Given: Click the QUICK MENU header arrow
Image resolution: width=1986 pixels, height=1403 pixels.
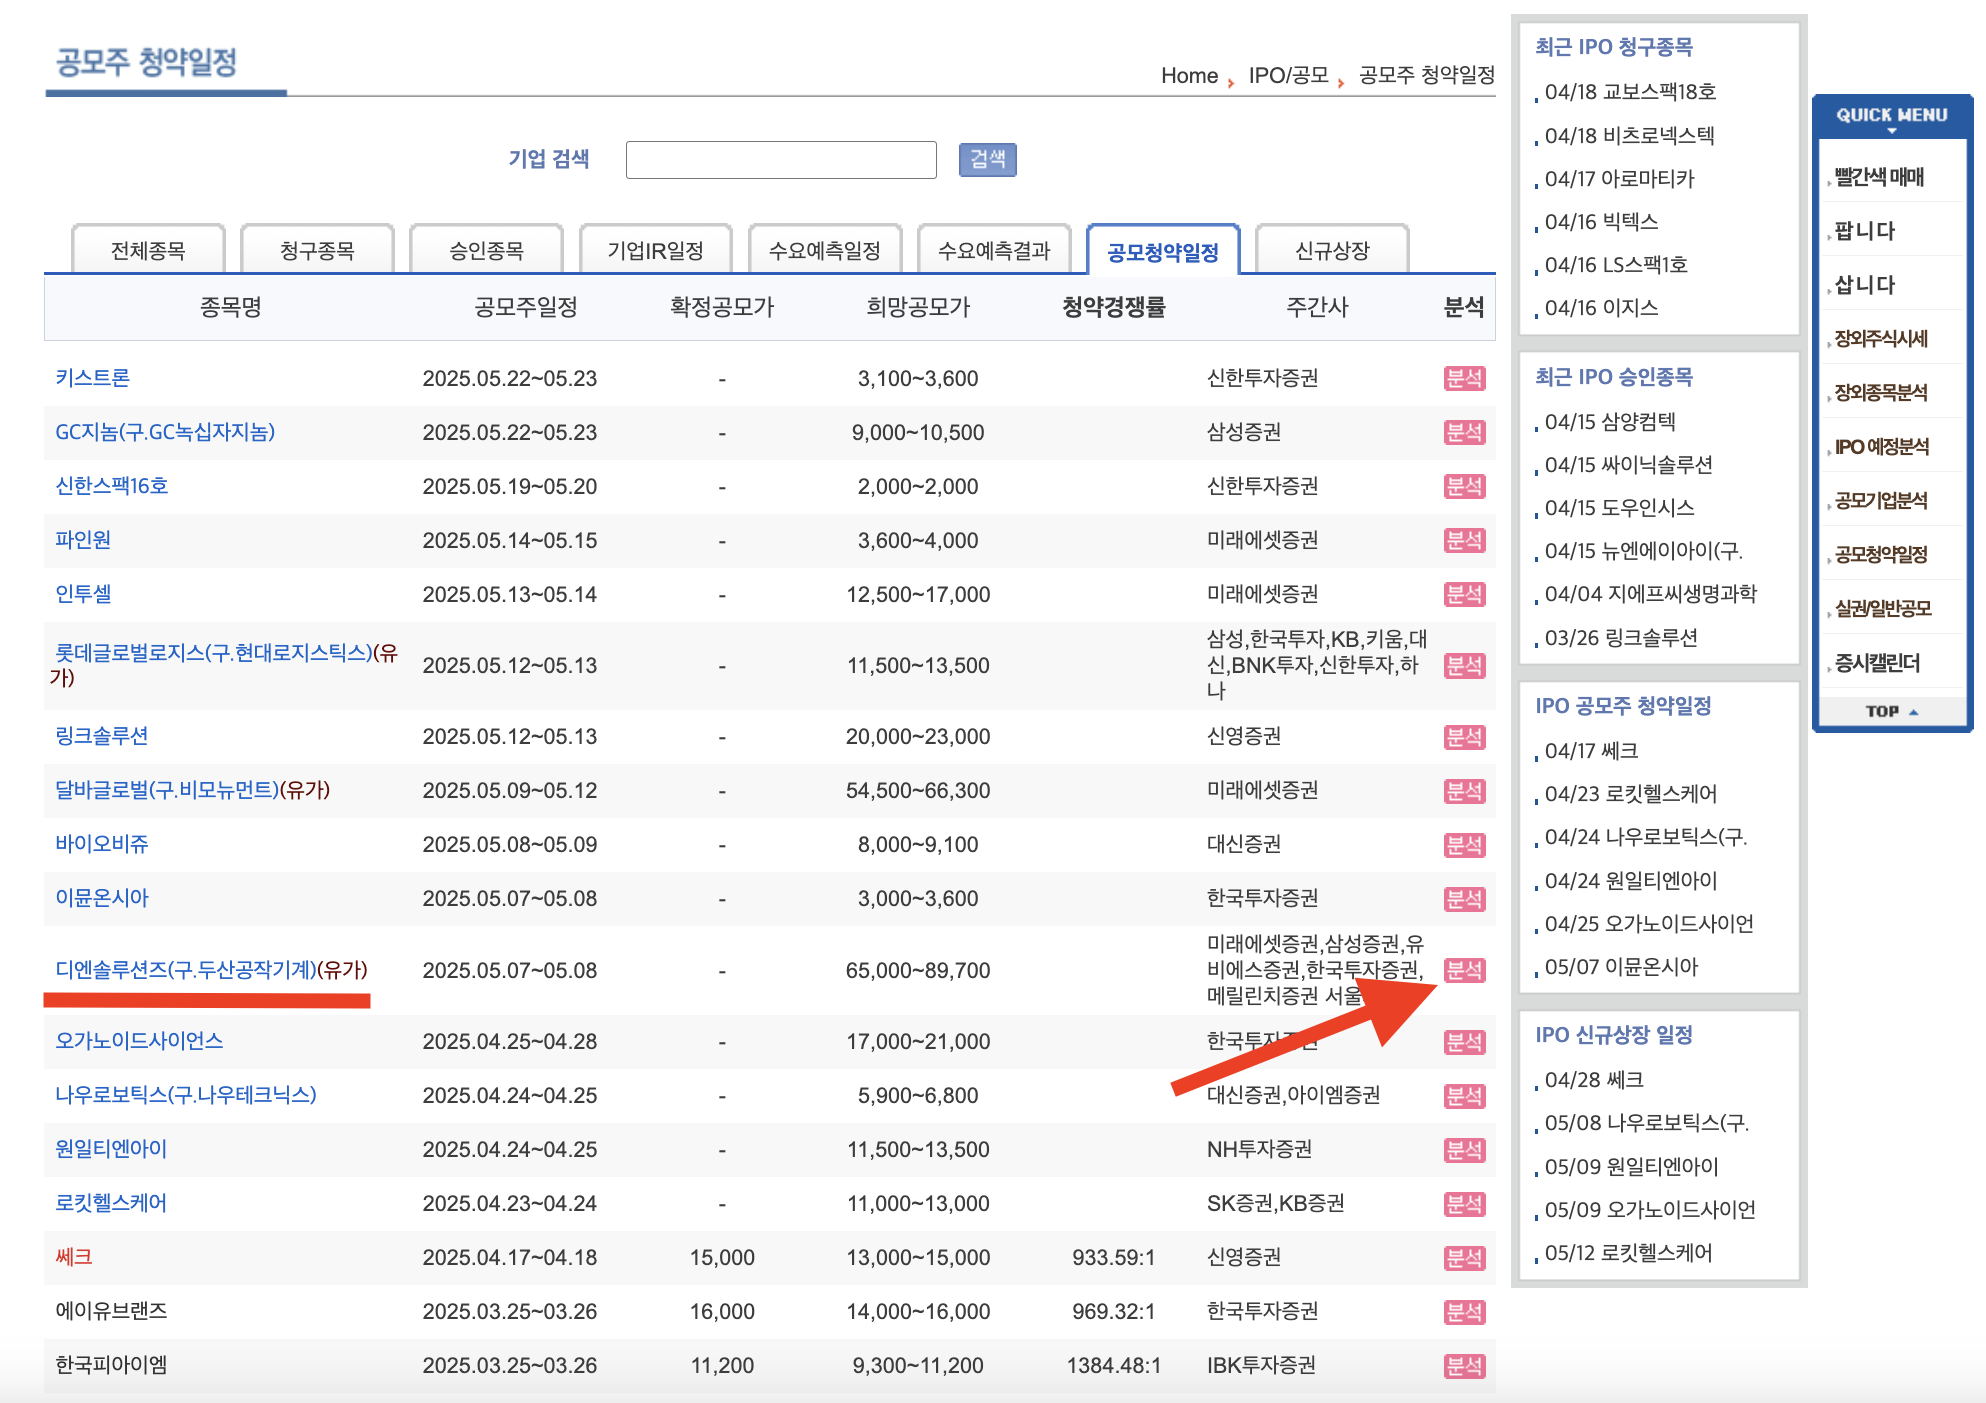Looking at the screenshot, I should click(x=1891, y=130).
